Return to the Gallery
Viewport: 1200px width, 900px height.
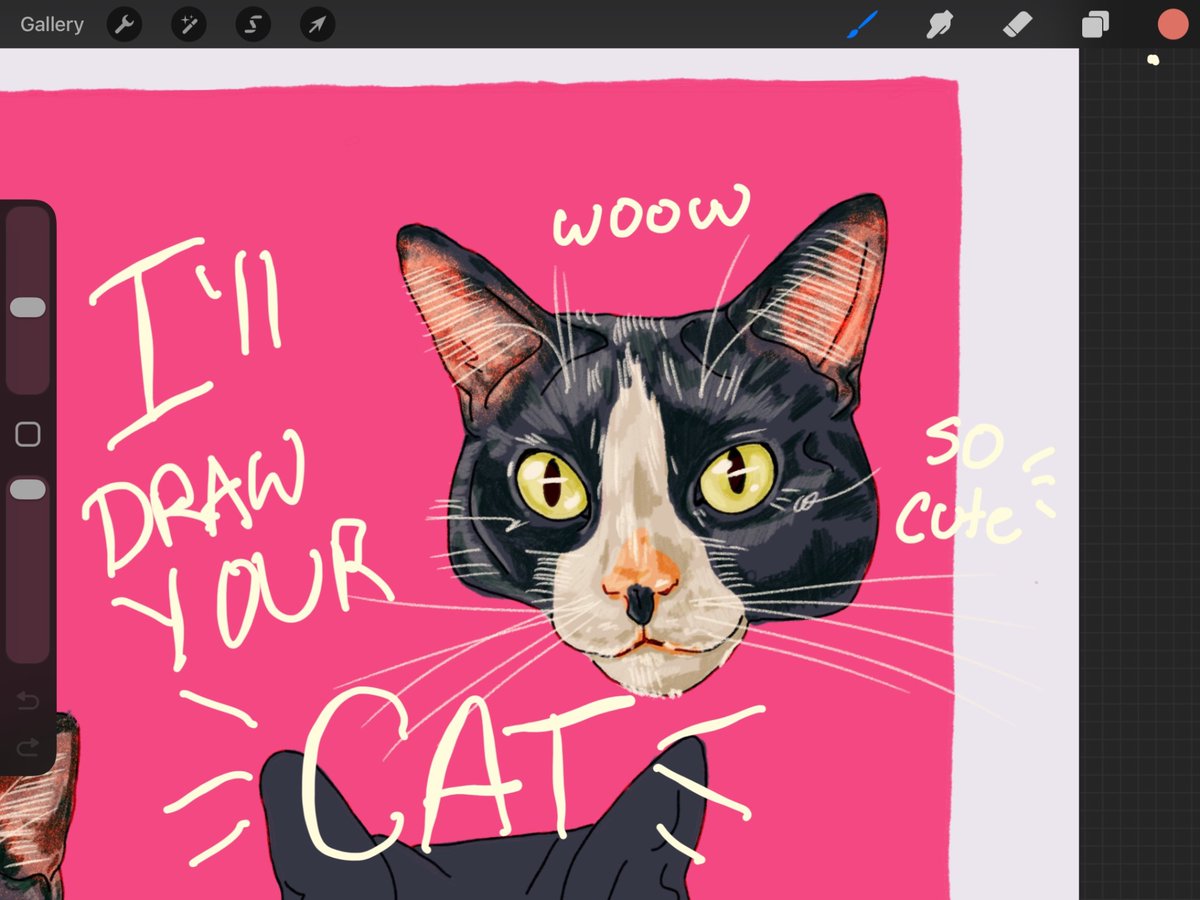[51, 24]
